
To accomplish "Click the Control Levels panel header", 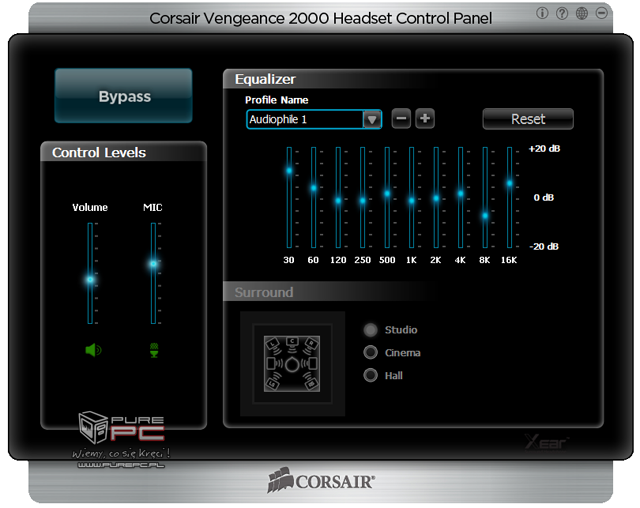I will (99, 152).
